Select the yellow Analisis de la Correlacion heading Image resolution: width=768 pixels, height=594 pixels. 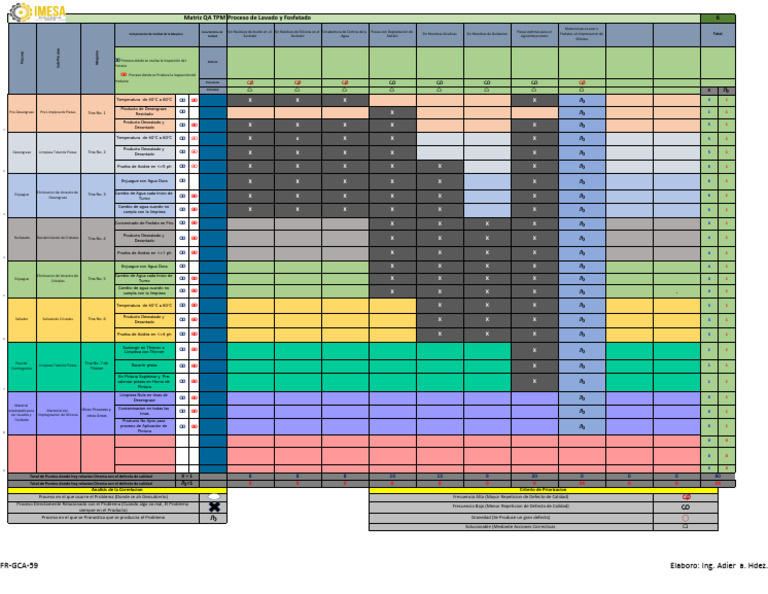click(117, 490)
